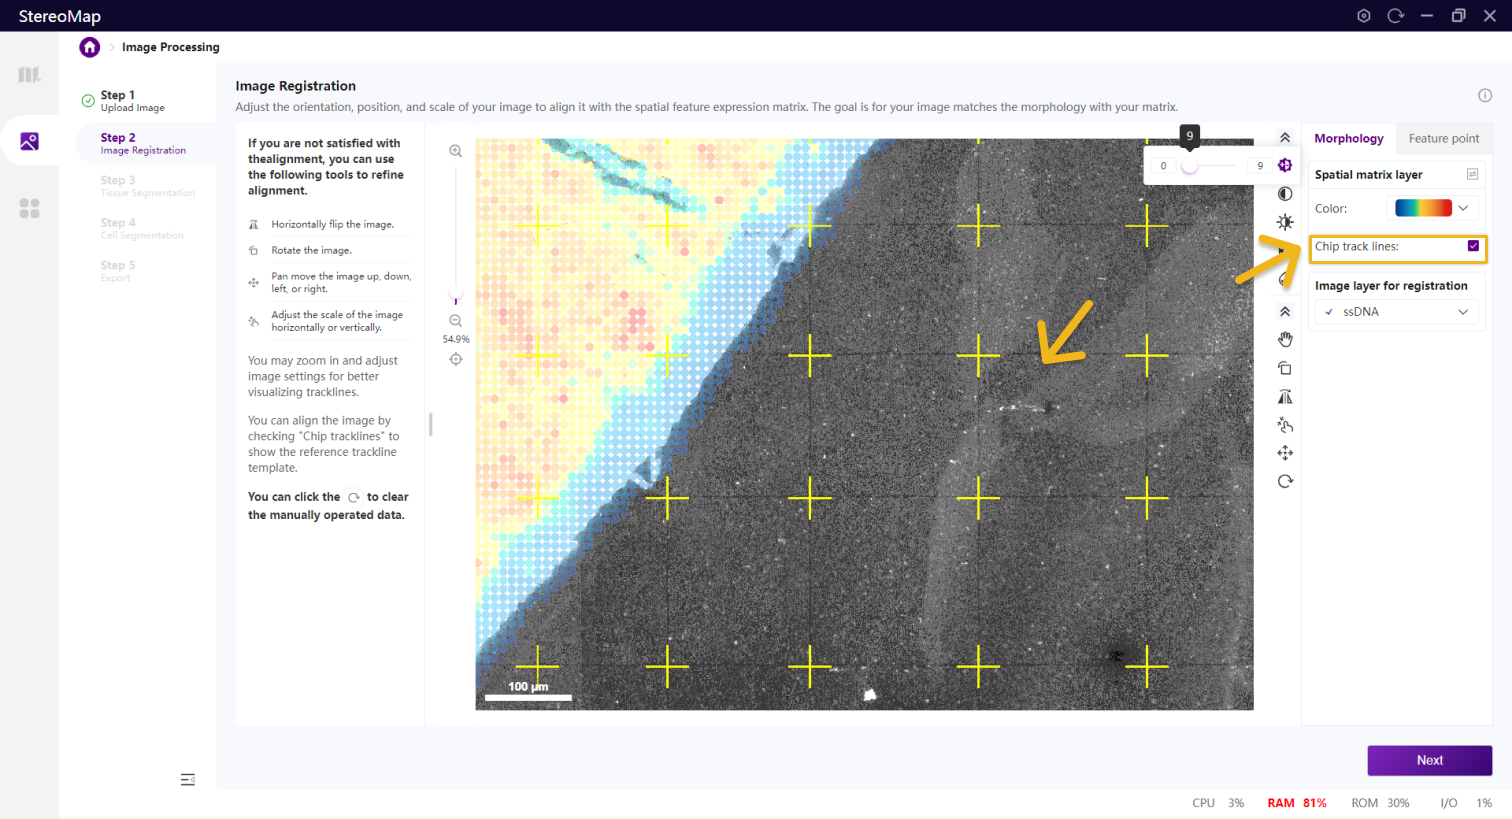Open the Color gradient dropdown

(x=1434, y=208)
